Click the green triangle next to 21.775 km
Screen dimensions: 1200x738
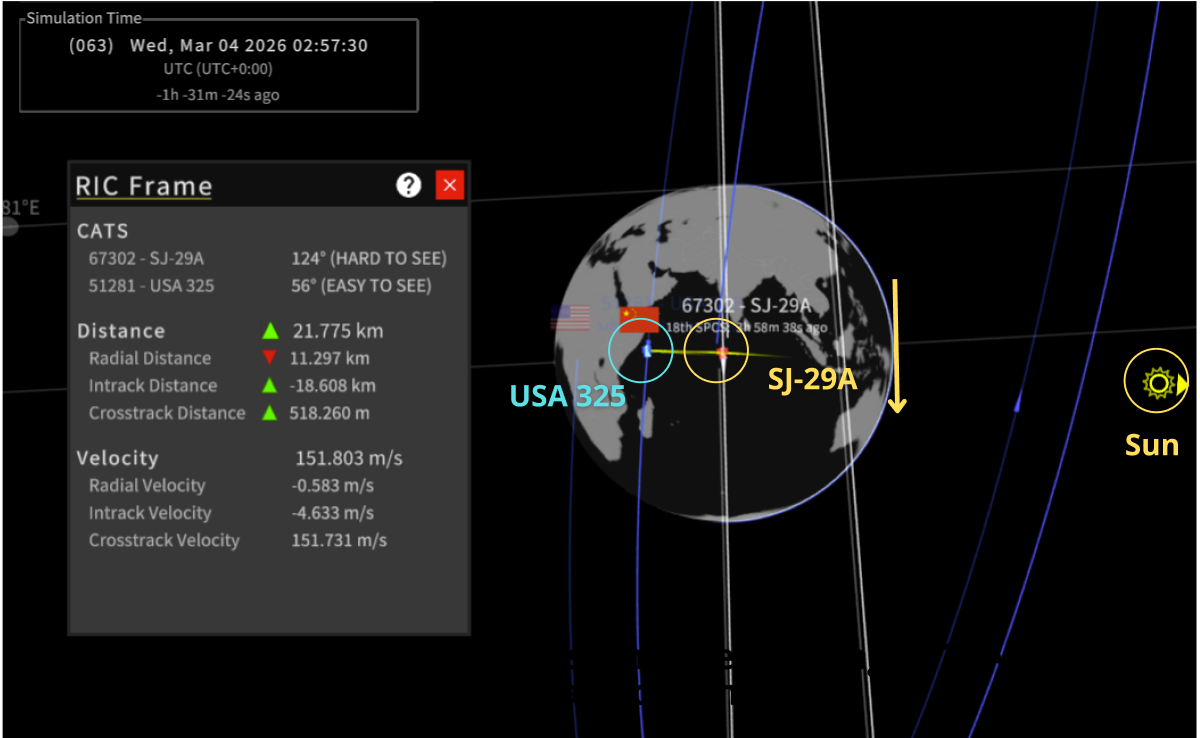(268, 330)
